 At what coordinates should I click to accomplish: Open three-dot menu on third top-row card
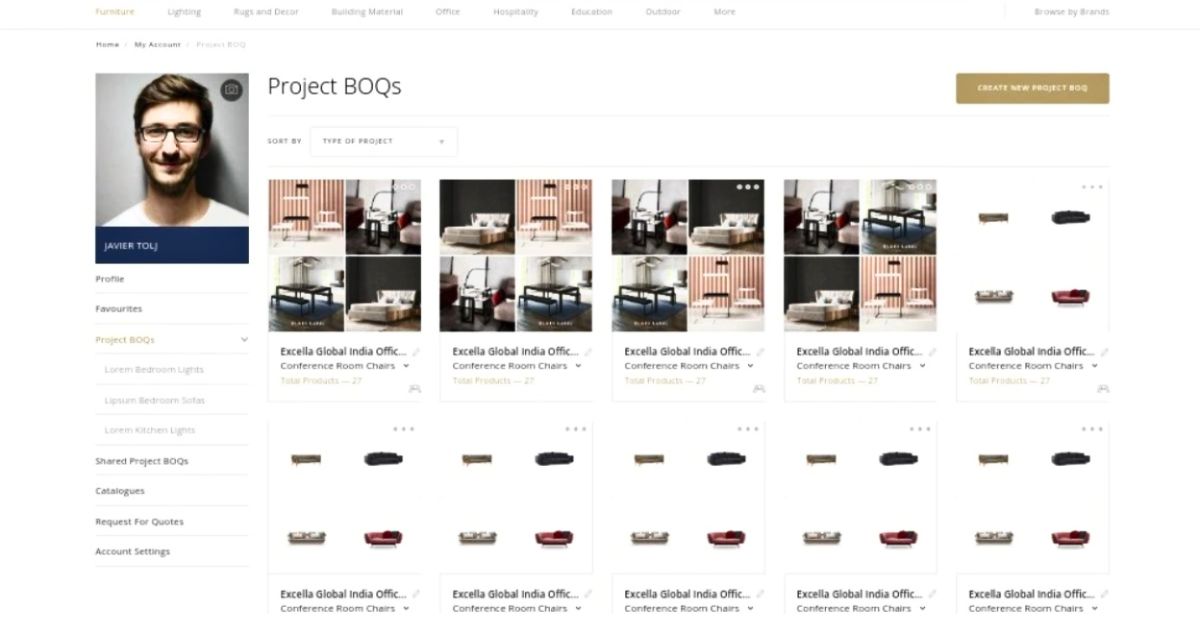point(748,187)
